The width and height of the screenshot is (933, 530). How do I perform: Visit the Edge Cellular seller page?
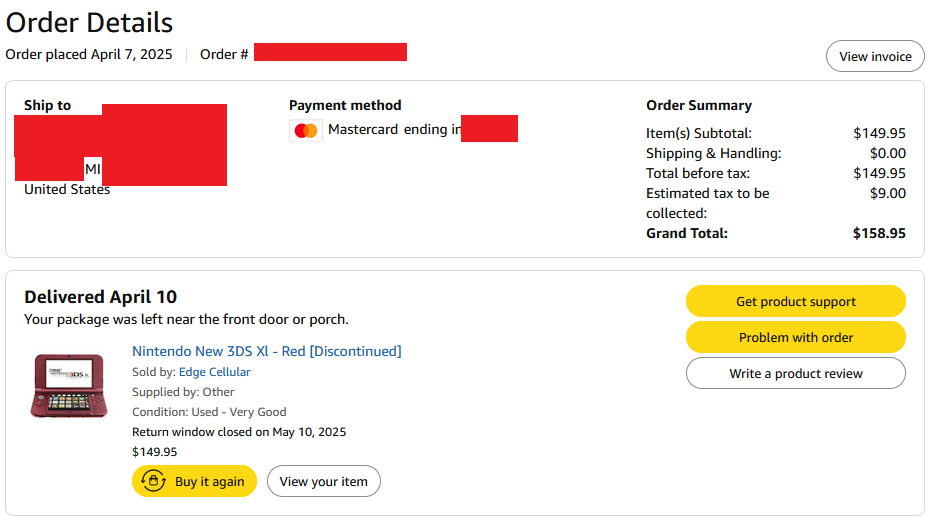(215, 372)
